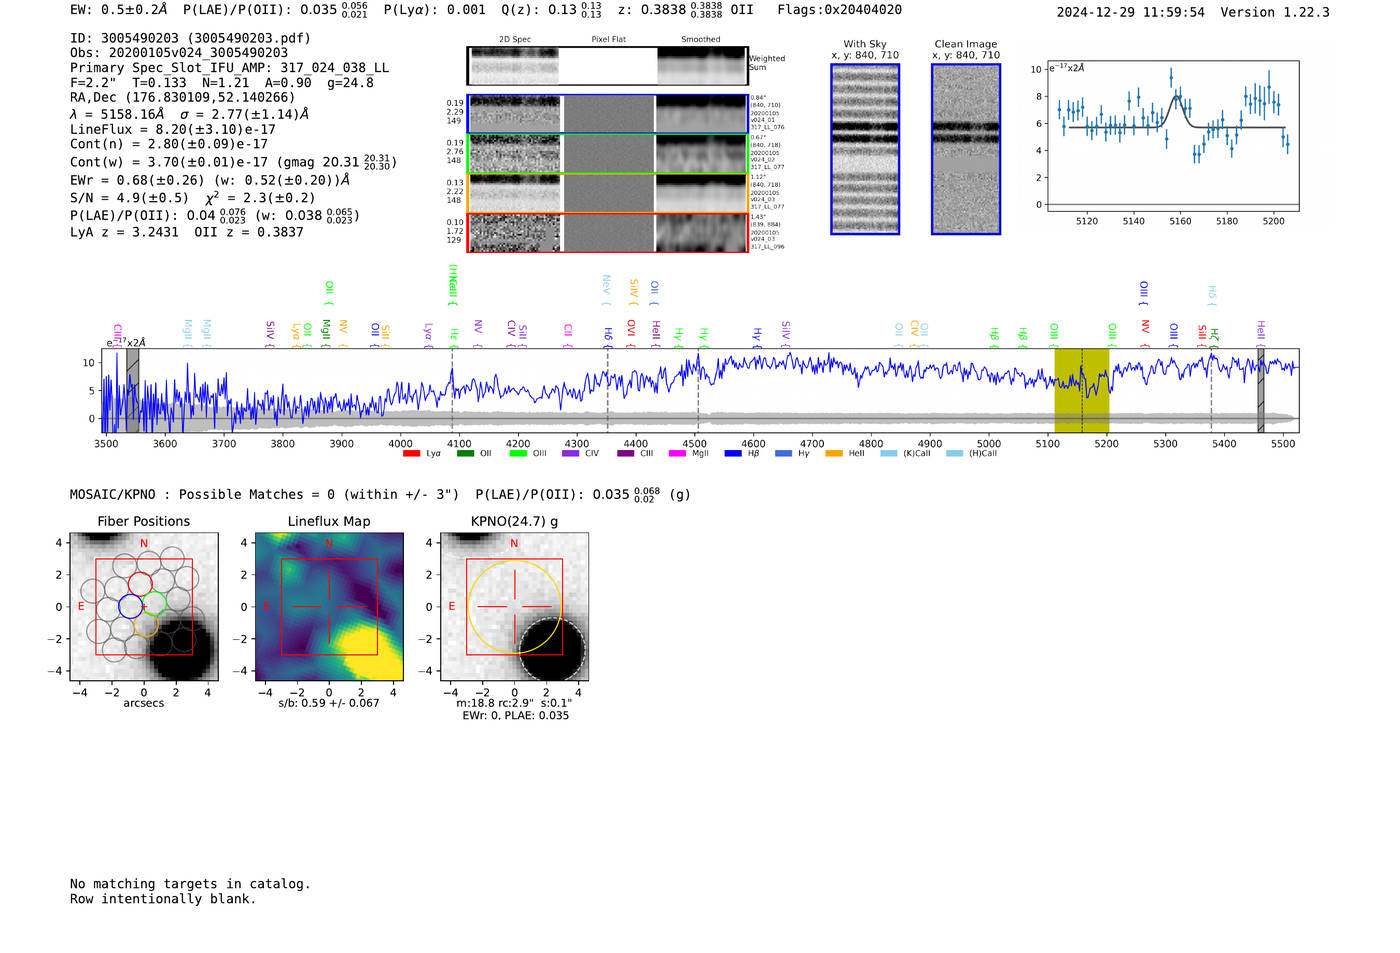Click the yellow highlighted region in the spectrum
The height and width of the screenshot is (953, 1400).
[x=1081, y=391]
